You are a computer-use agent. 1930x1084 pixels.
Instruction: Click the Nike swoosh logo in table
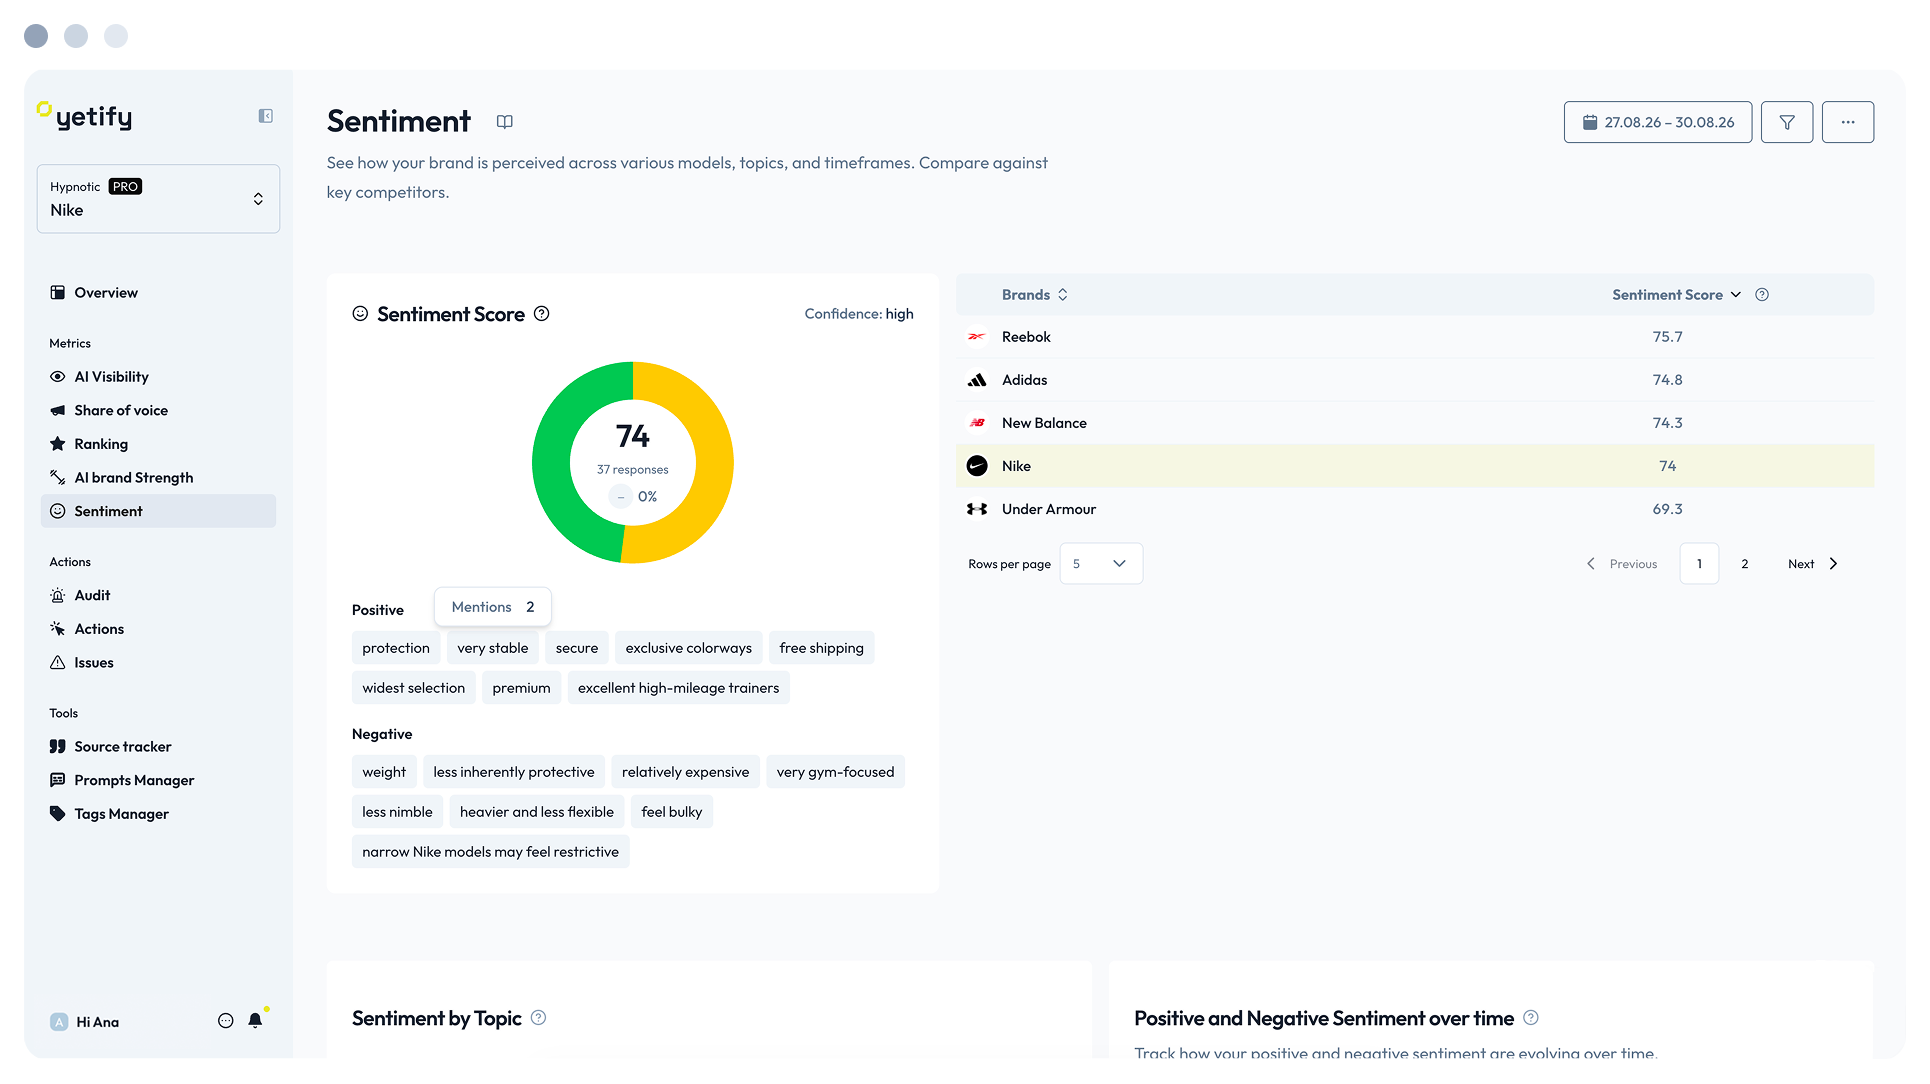pyautogui.click(x=977, y=466)
